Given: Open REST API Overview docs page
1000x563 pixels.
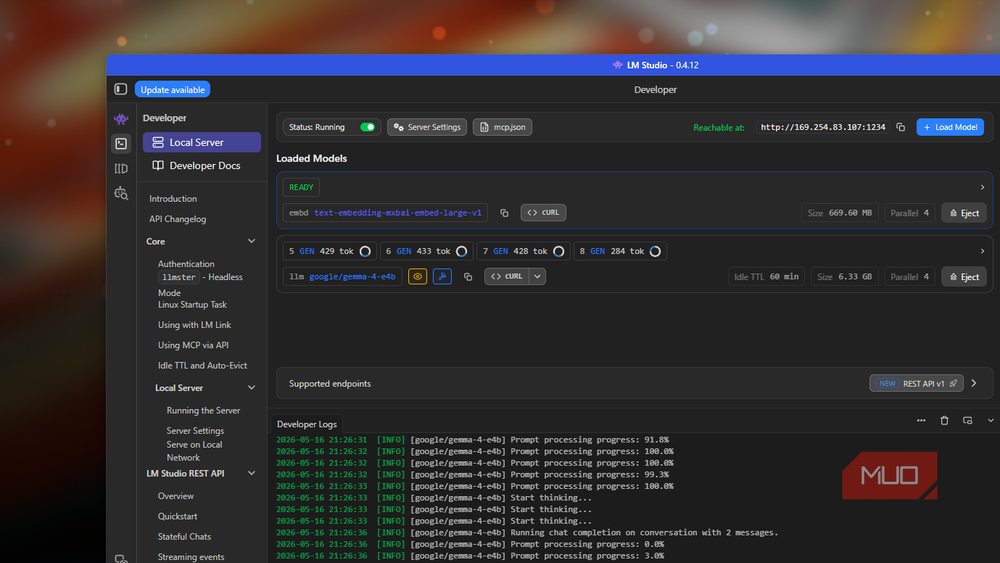Looking at the screenshot, I should [x=175, y=496].
